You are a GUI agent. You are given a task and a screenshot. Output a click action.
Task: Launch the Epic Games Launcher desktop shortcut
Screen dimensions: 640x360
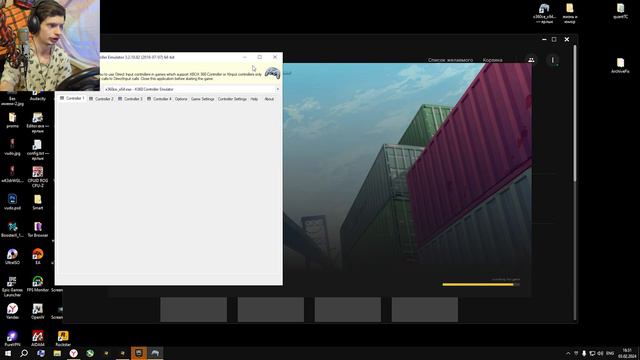click(12, 286)
